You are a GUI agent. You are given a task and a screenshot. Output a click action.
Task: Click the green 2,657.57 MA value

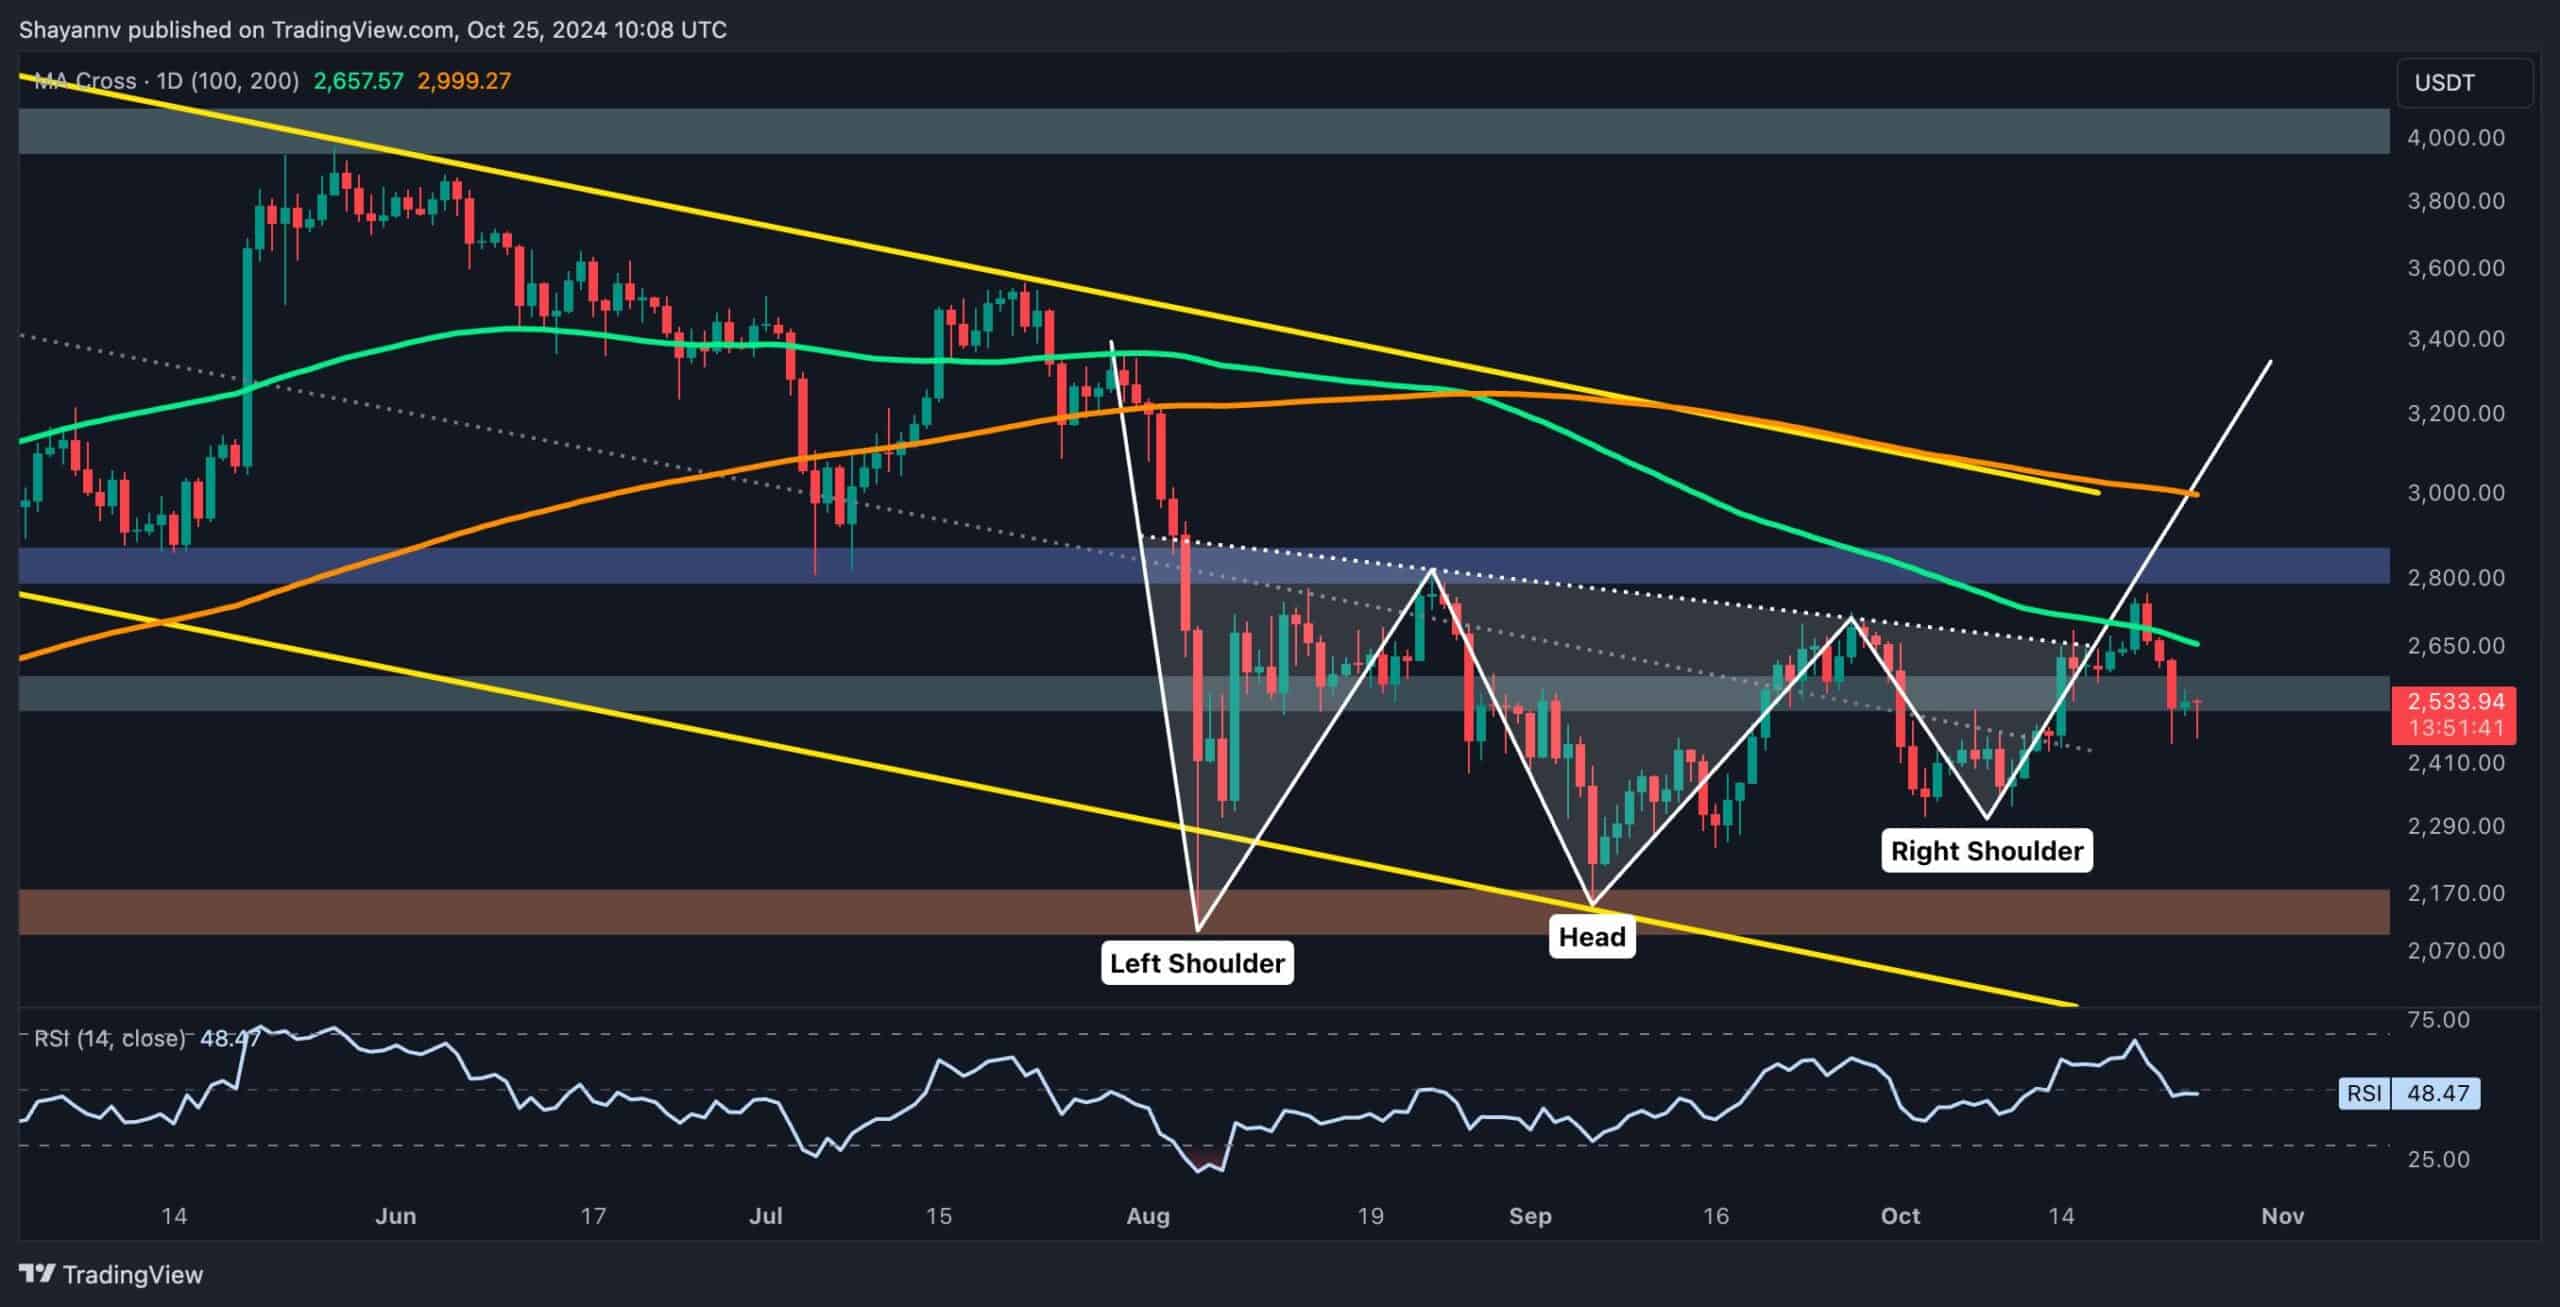click(x=358, y=81)
